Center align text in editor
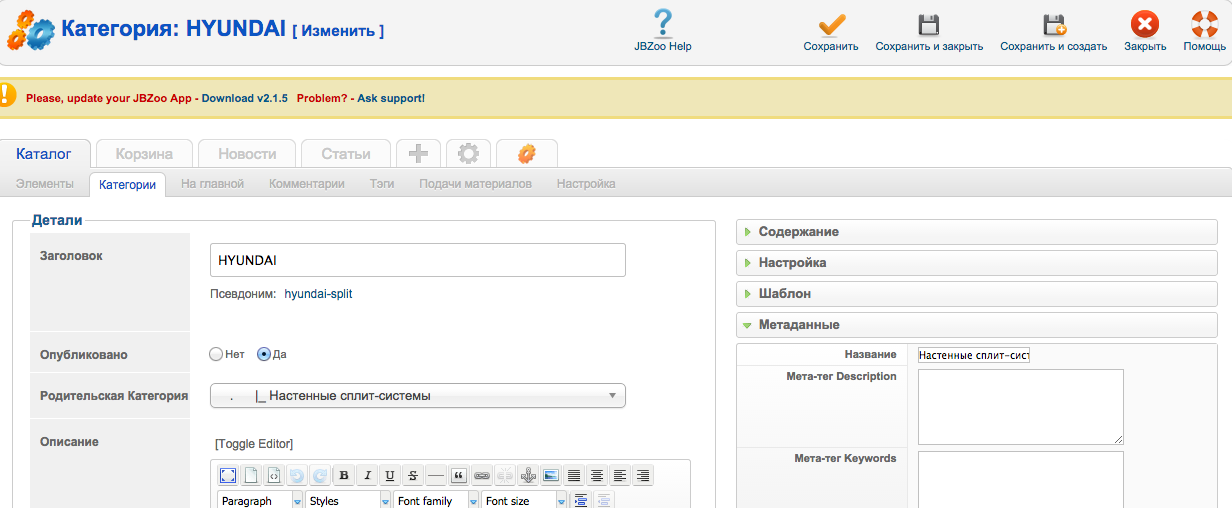 pyautogui.click(x=597, y=476)
